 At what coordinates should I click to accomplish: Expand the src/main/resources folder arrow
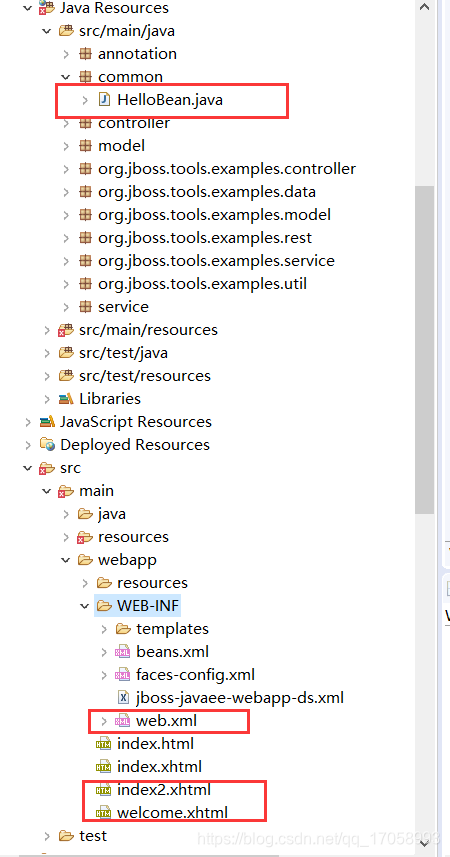(47, 330)
